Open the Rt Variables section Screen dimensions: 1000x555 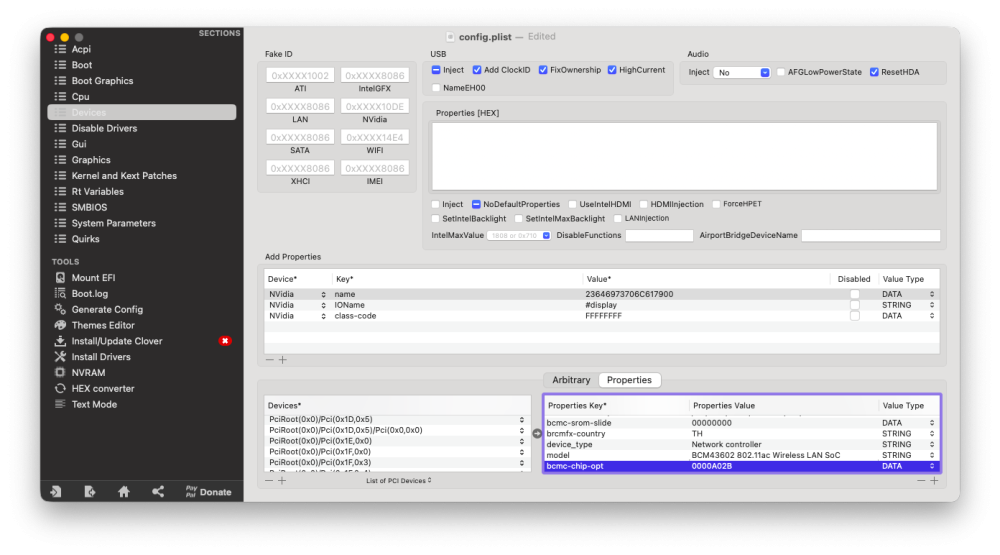98,191
